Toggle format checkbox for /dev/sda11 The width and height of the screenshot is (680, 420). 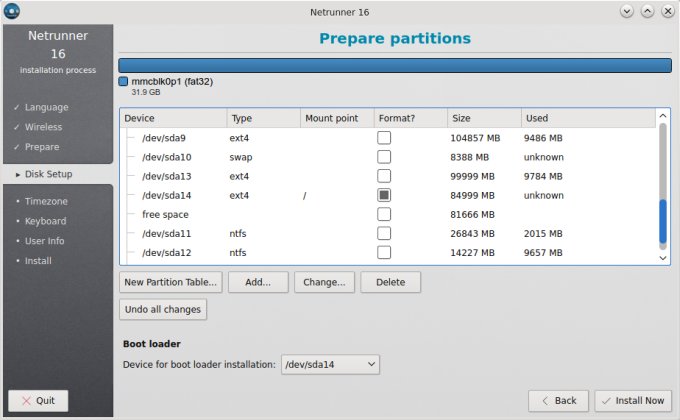[384, 233]
